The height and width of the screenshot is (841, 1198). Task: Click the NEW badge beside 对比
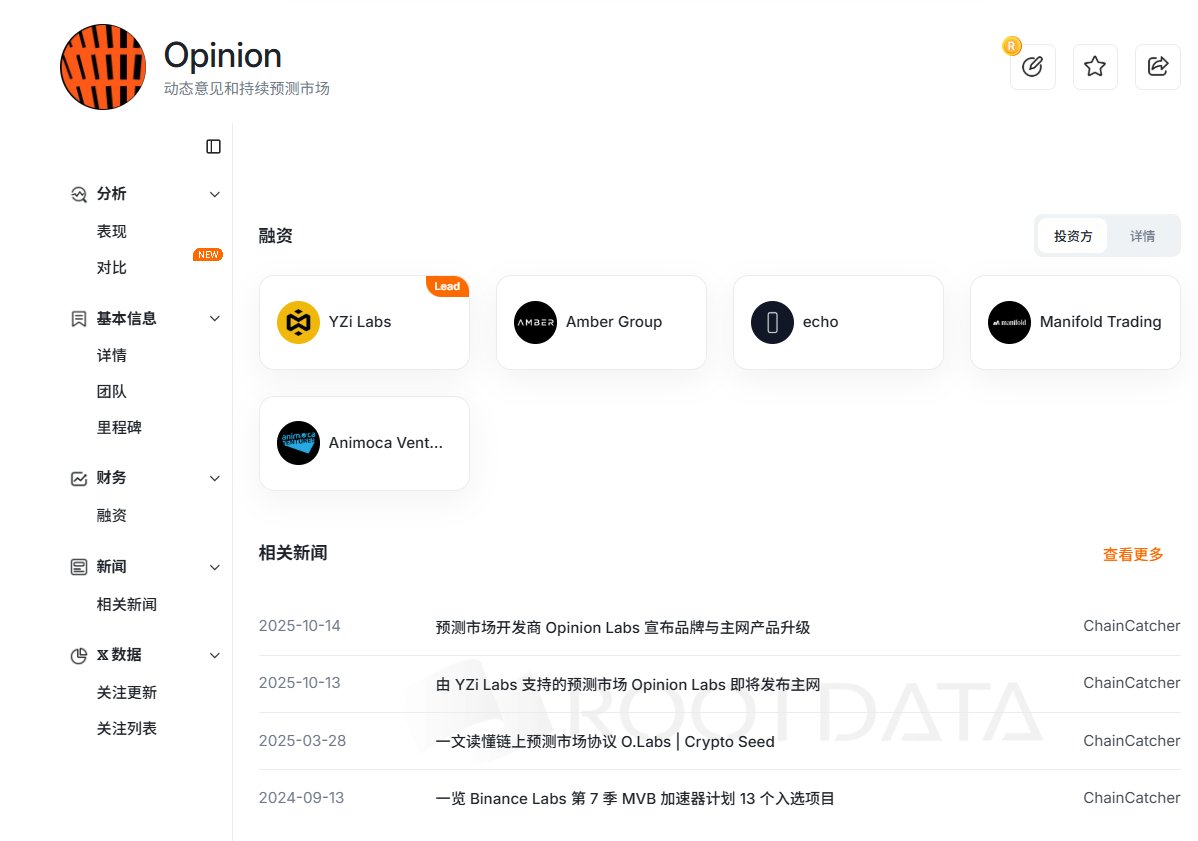point(208,255)
